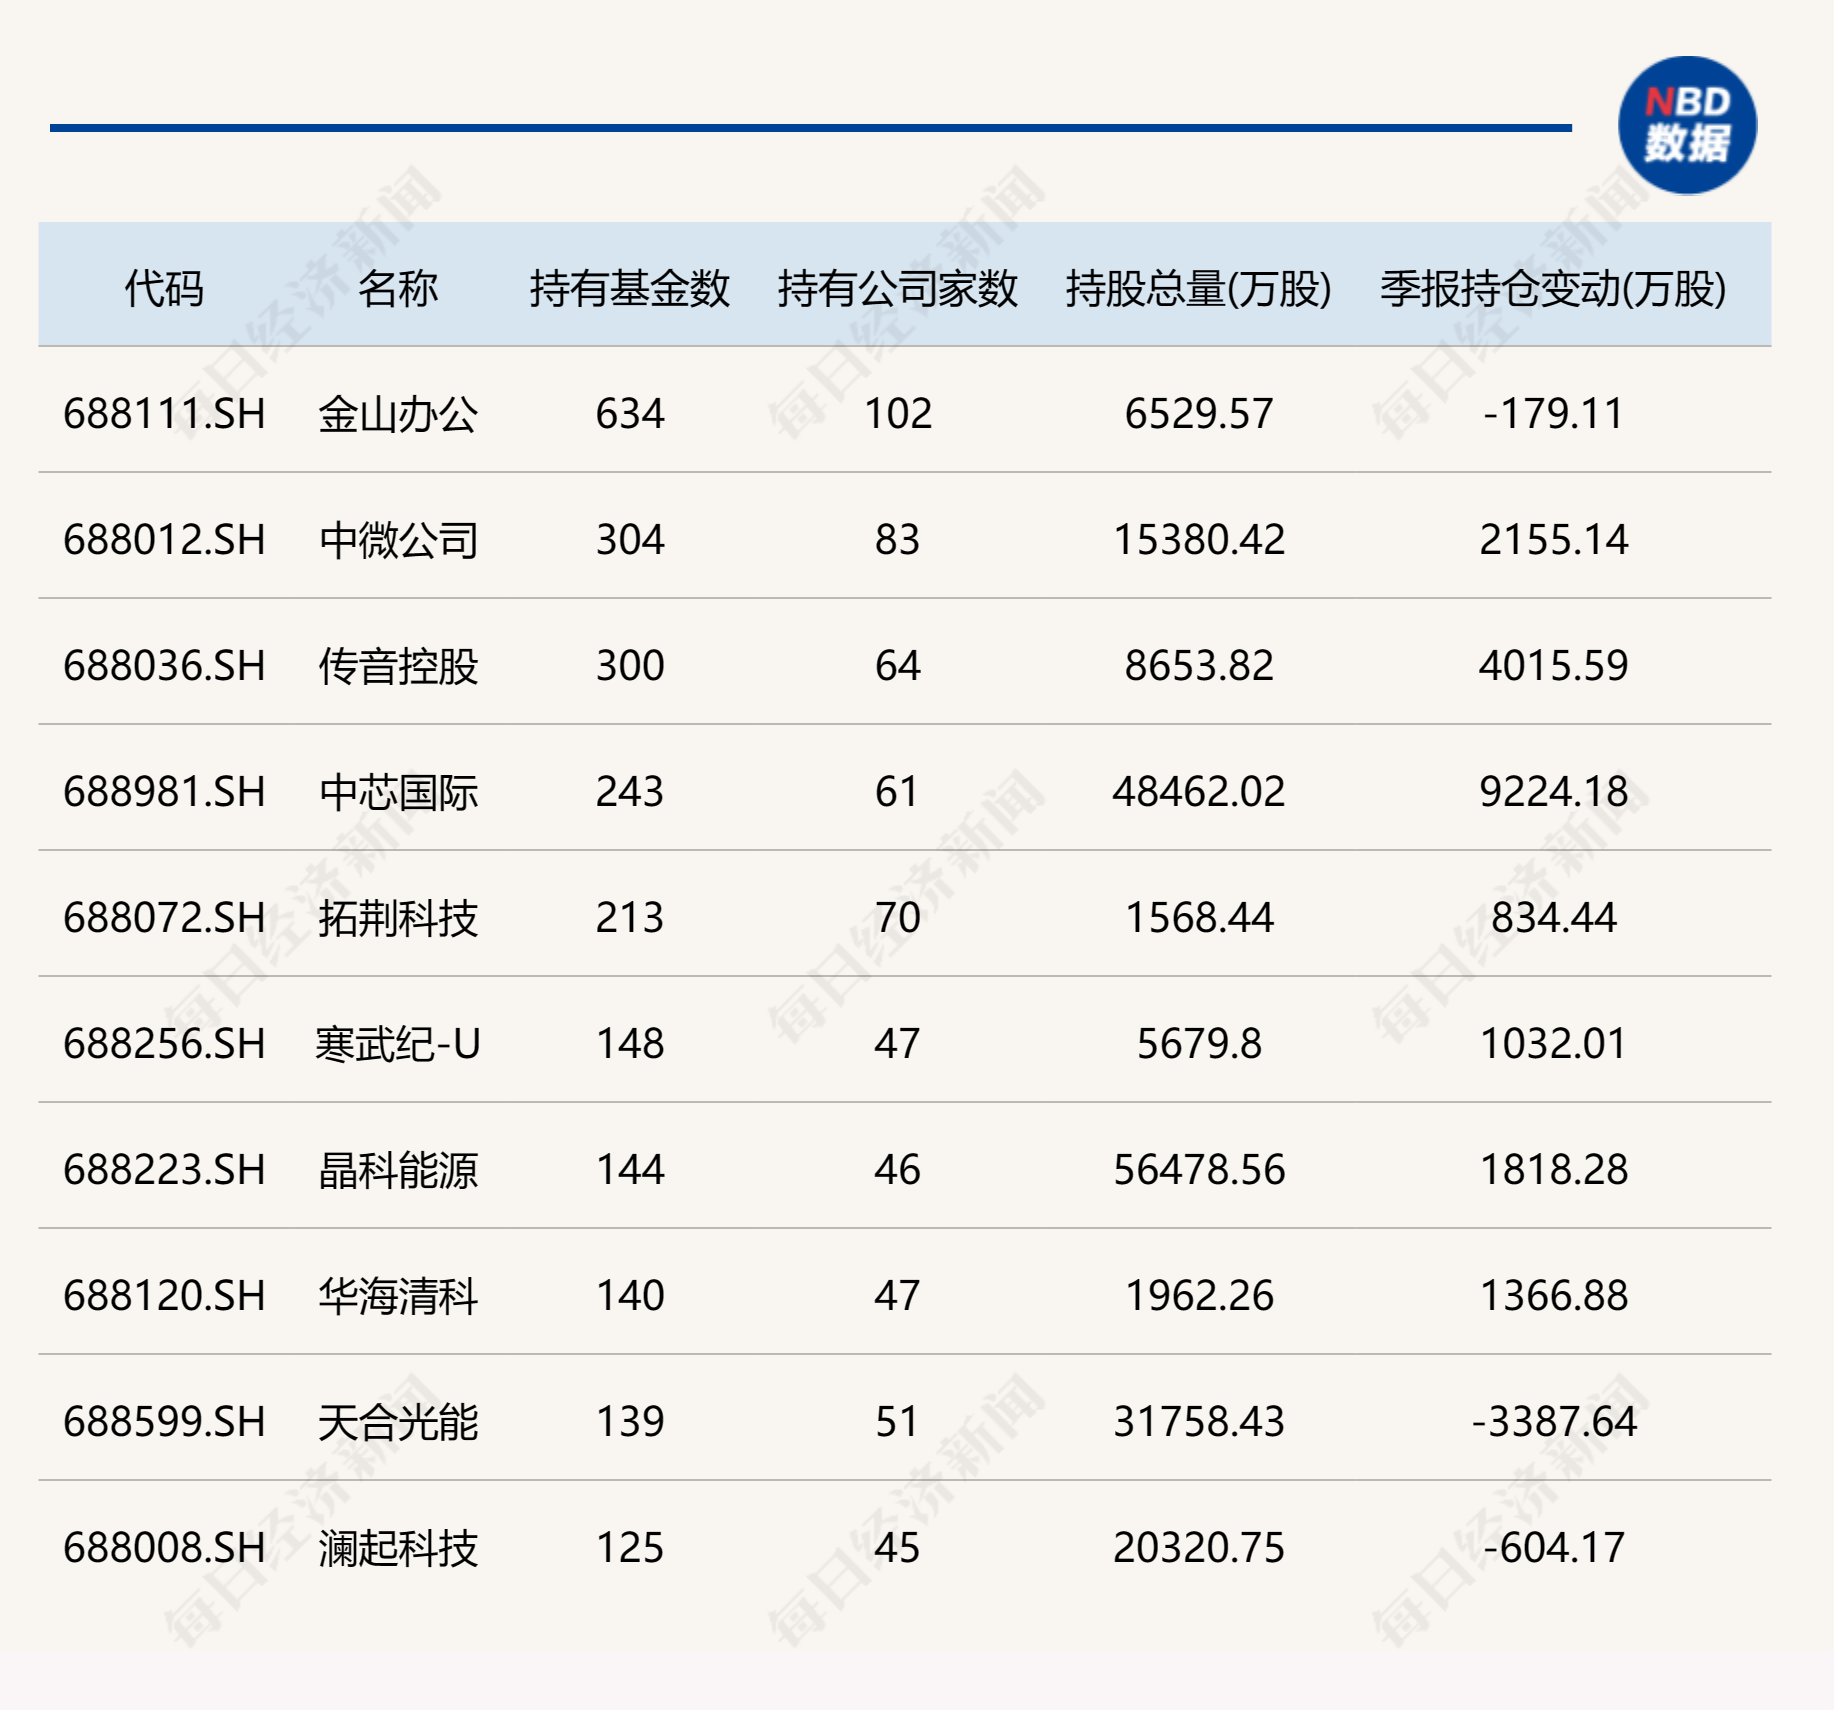Click the 持股总量(万股) column header
This screenshot has height=1710, width=1834.
point(1199,289)
